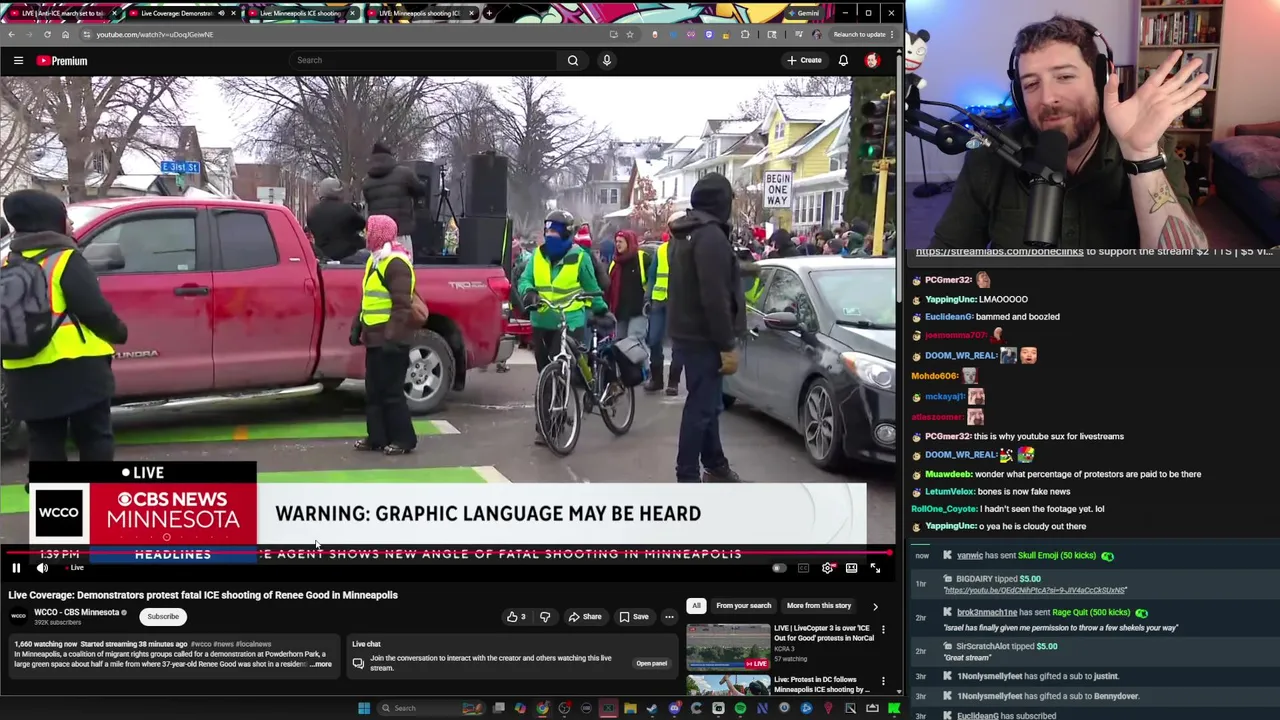Save the video to a playlist
This screenshot has width=1280, height=720.
[x=634, y=617]
